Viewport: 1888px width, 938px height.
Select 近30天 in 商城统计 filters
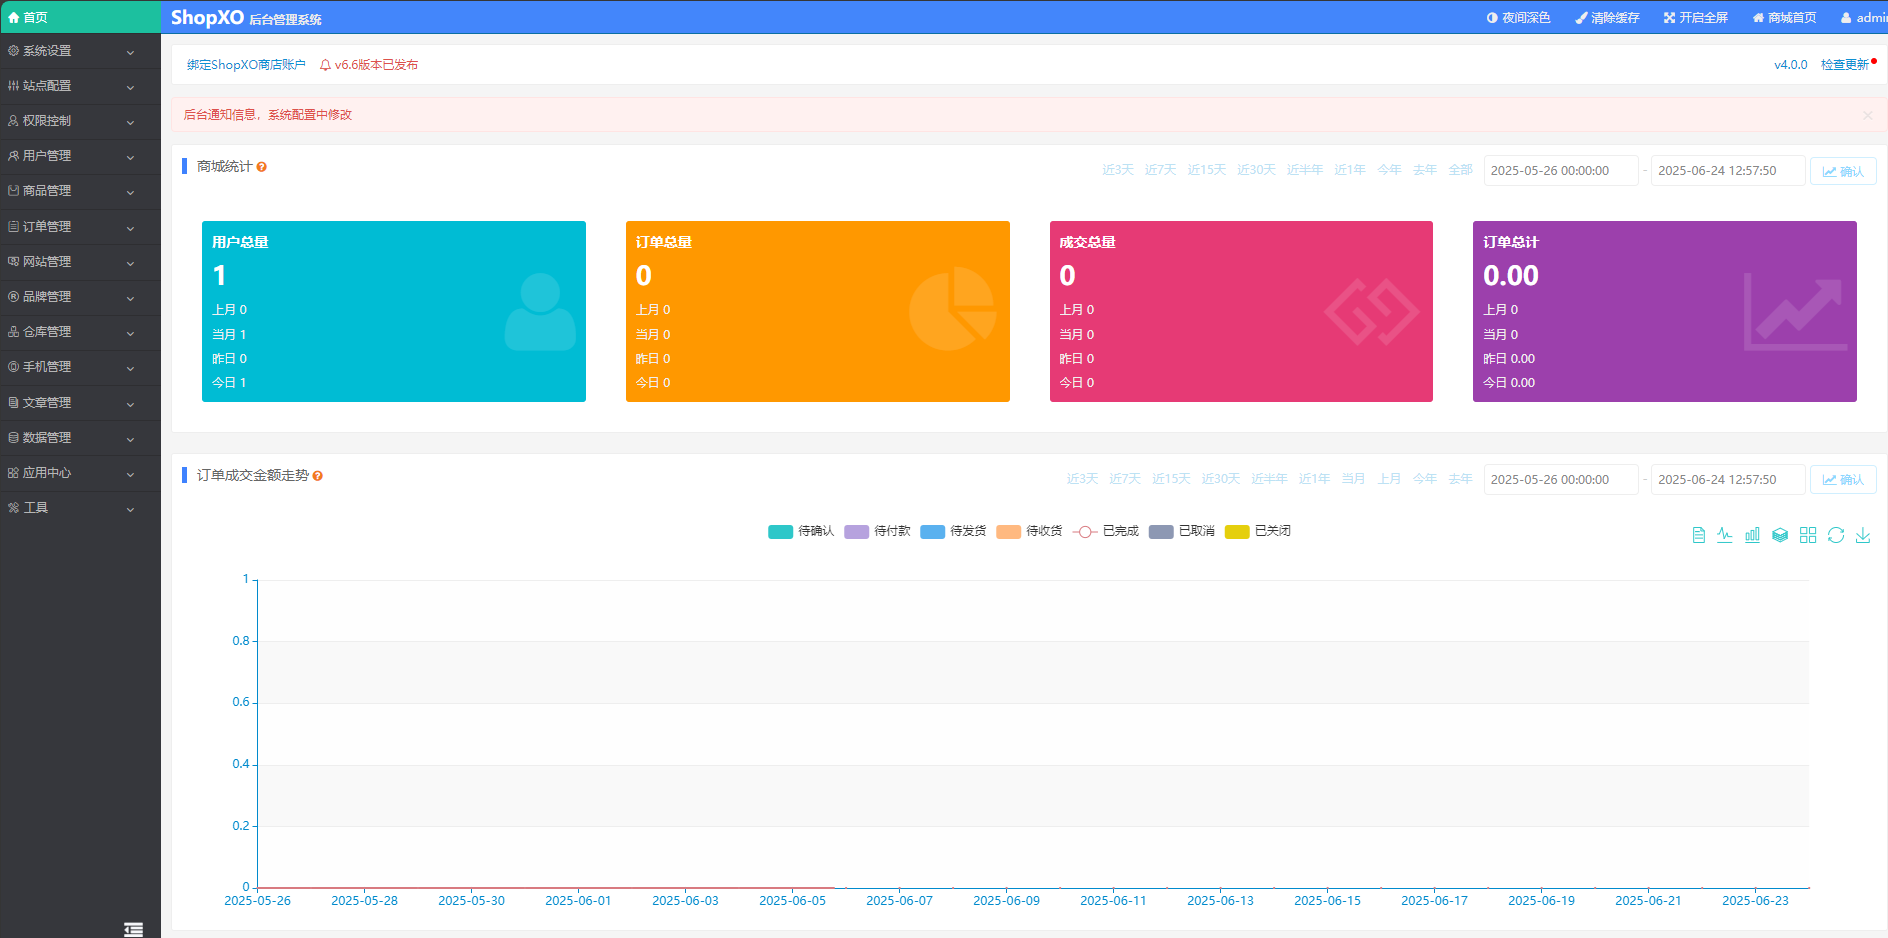(1256, 170)
